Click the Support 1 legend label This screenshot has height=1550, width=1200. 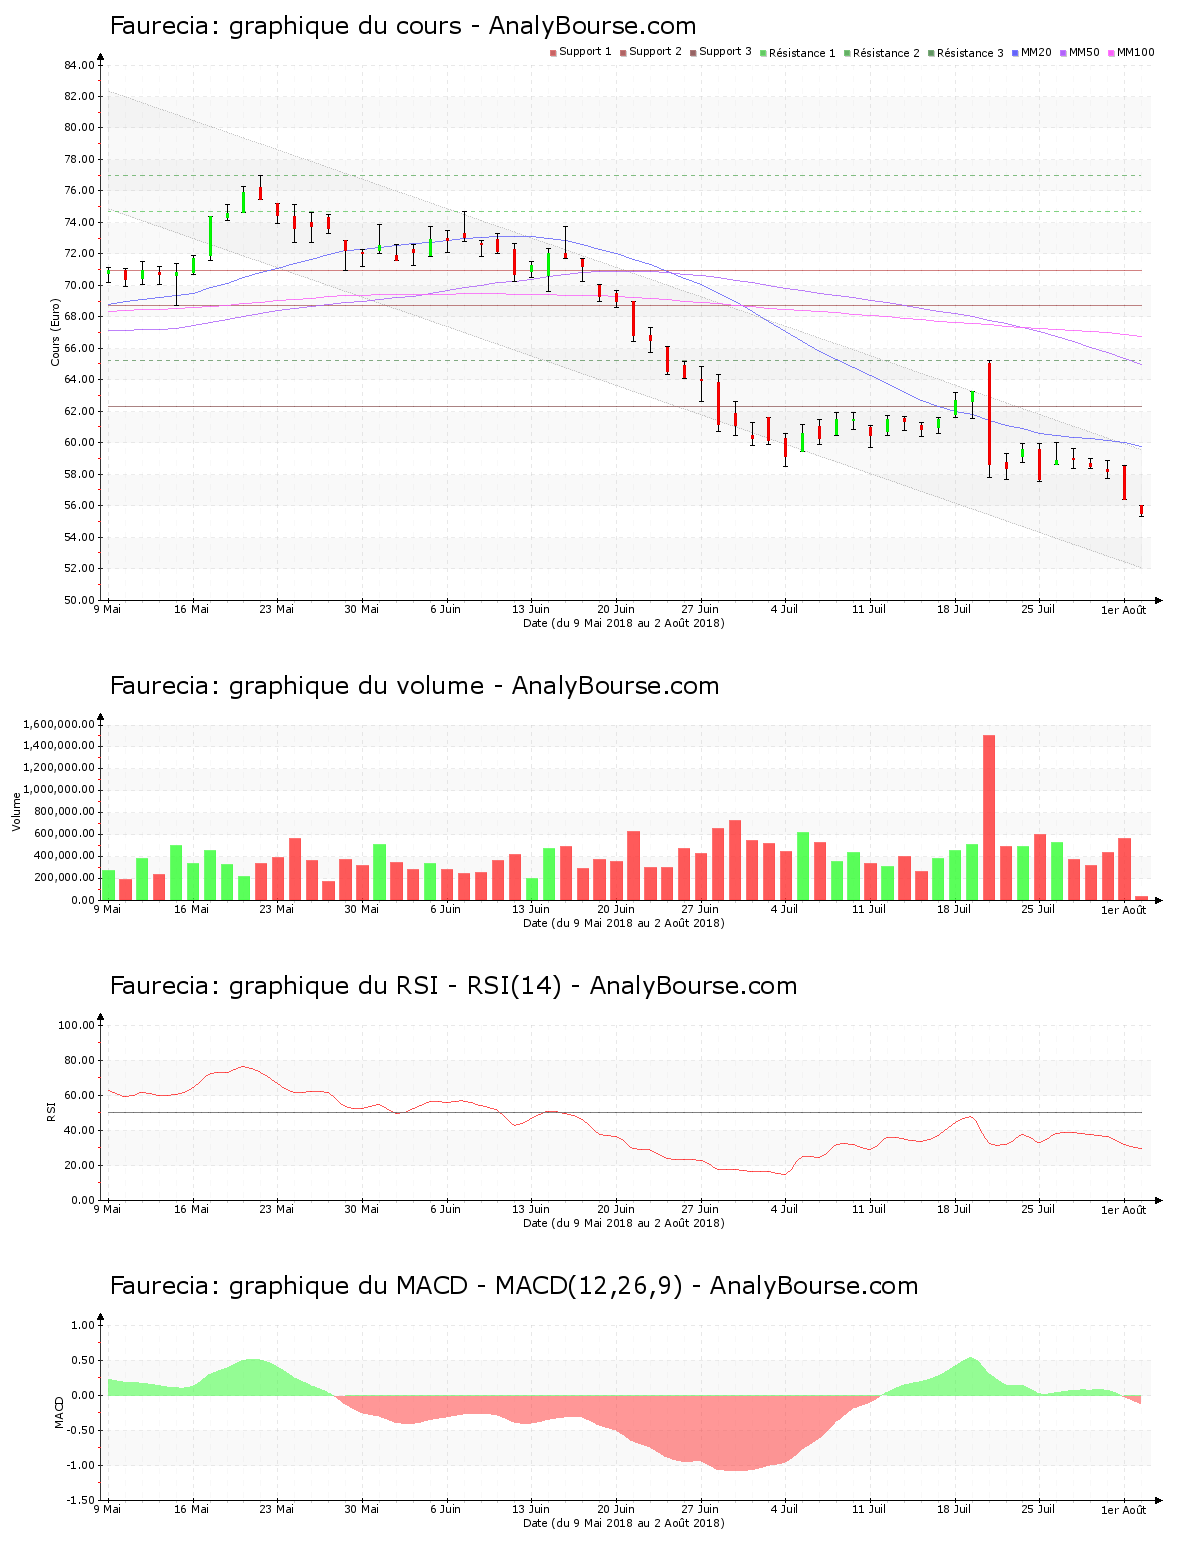click(585, 52)
